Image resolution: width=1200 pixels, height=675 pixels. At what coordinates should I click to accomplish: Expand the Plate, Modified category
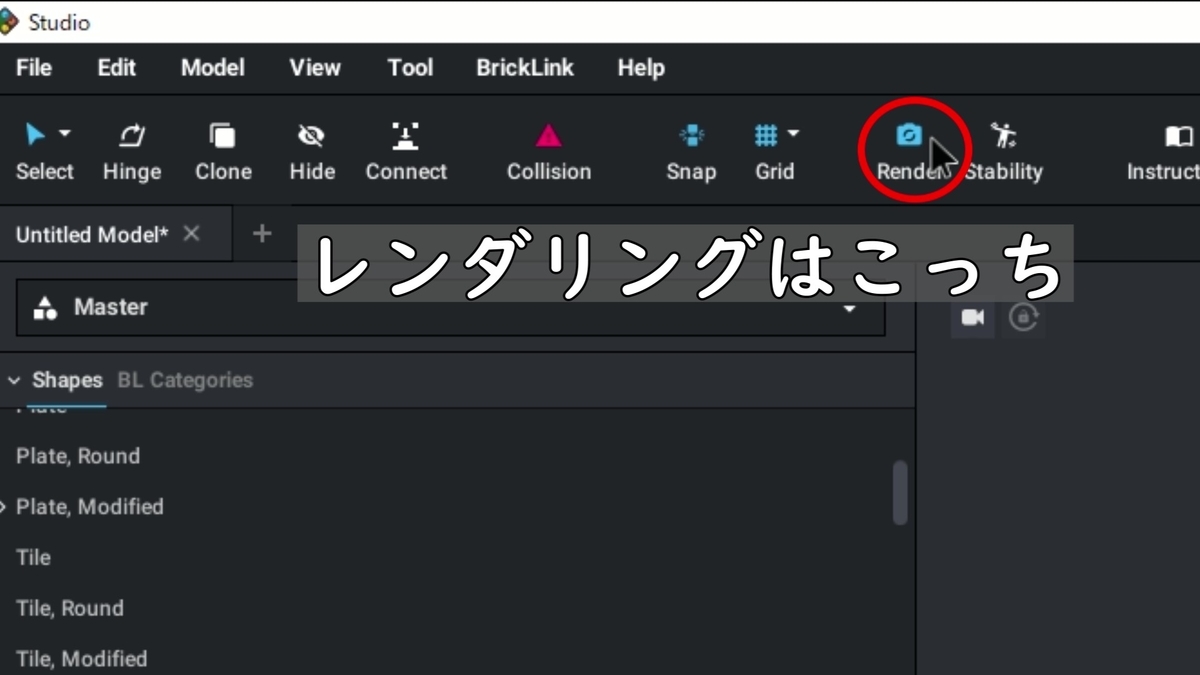coord(4,507)
